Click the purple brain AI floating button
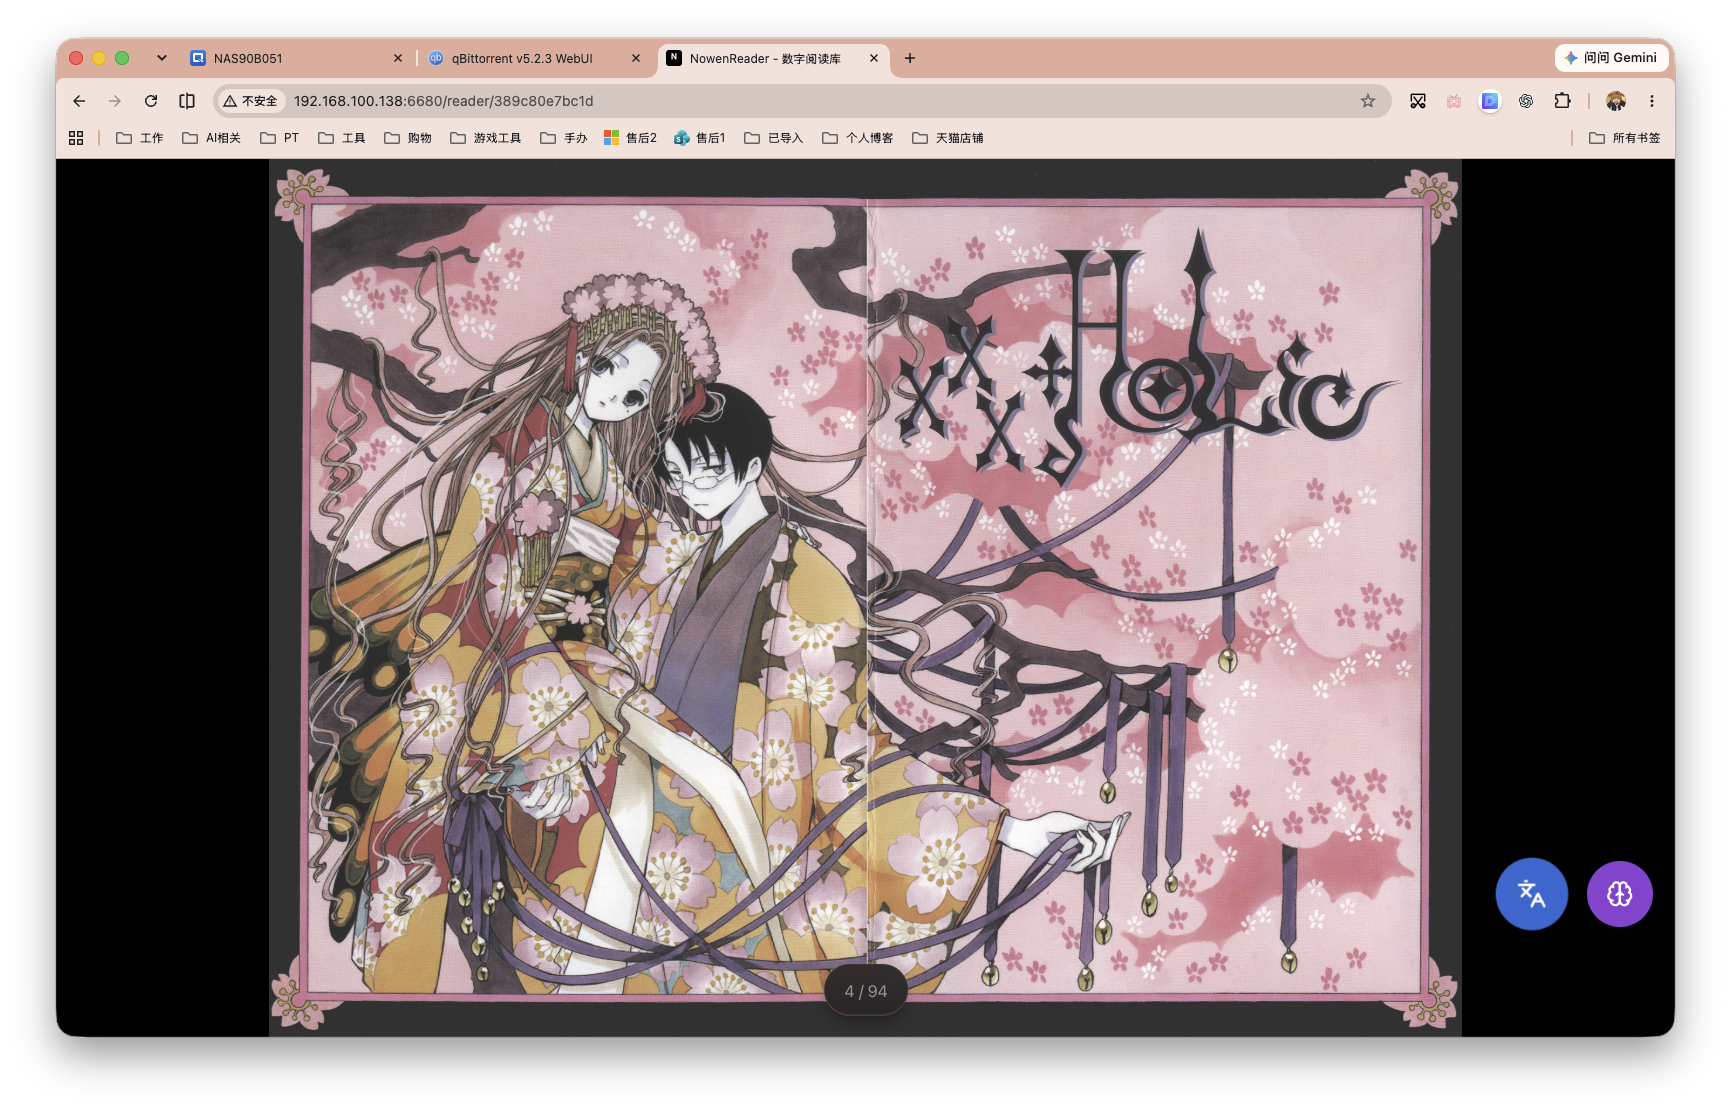Viewport: 1731px width, 1111px height. coord(1620,894)
